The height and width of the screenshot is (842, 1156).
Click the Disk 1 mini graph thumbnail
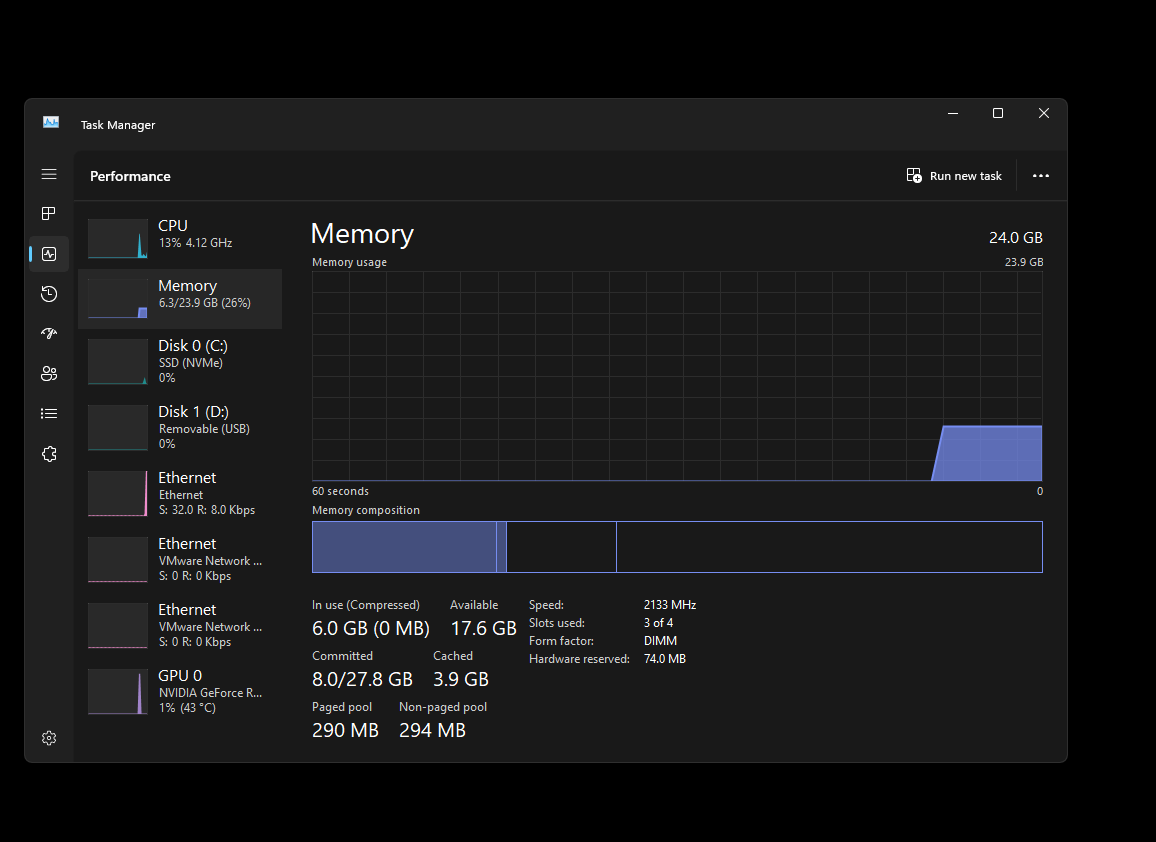point(118,428)
